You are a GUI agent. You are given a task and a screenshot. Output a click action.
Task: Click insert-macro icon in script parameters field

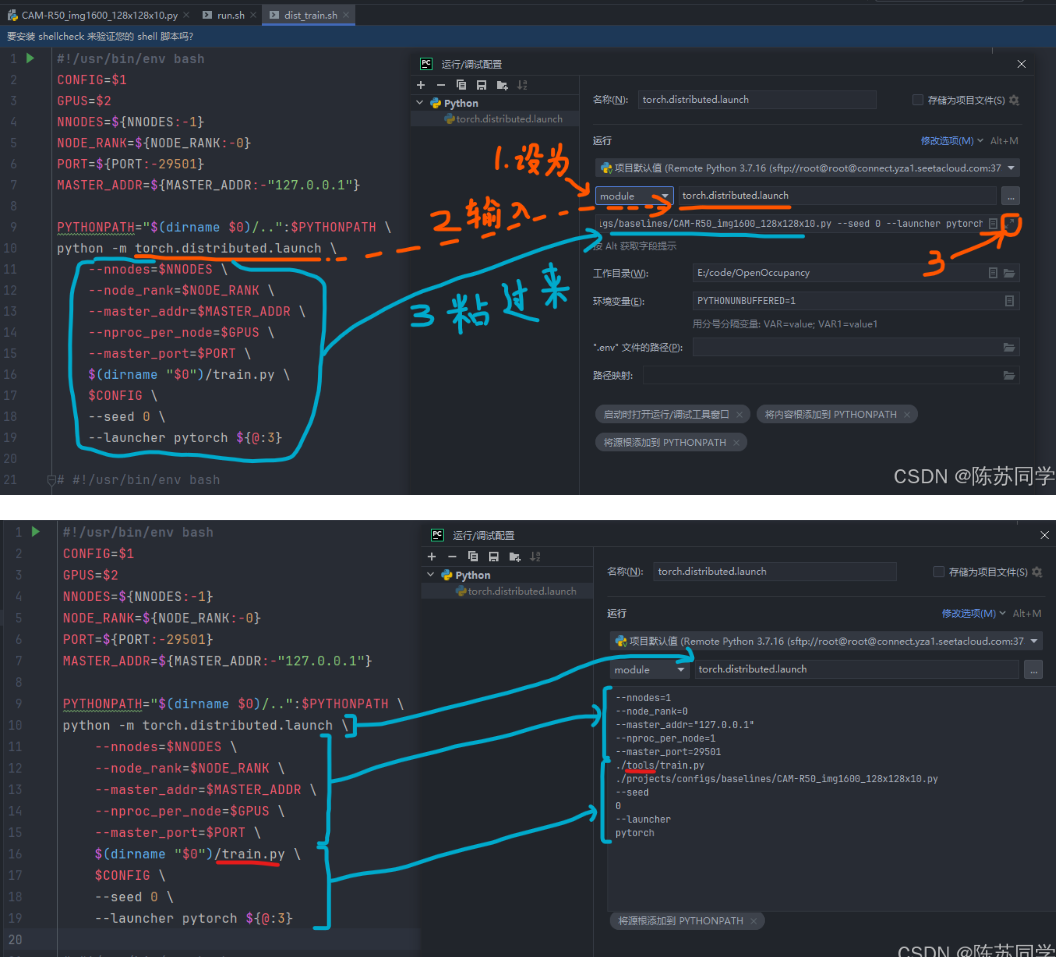993,224
